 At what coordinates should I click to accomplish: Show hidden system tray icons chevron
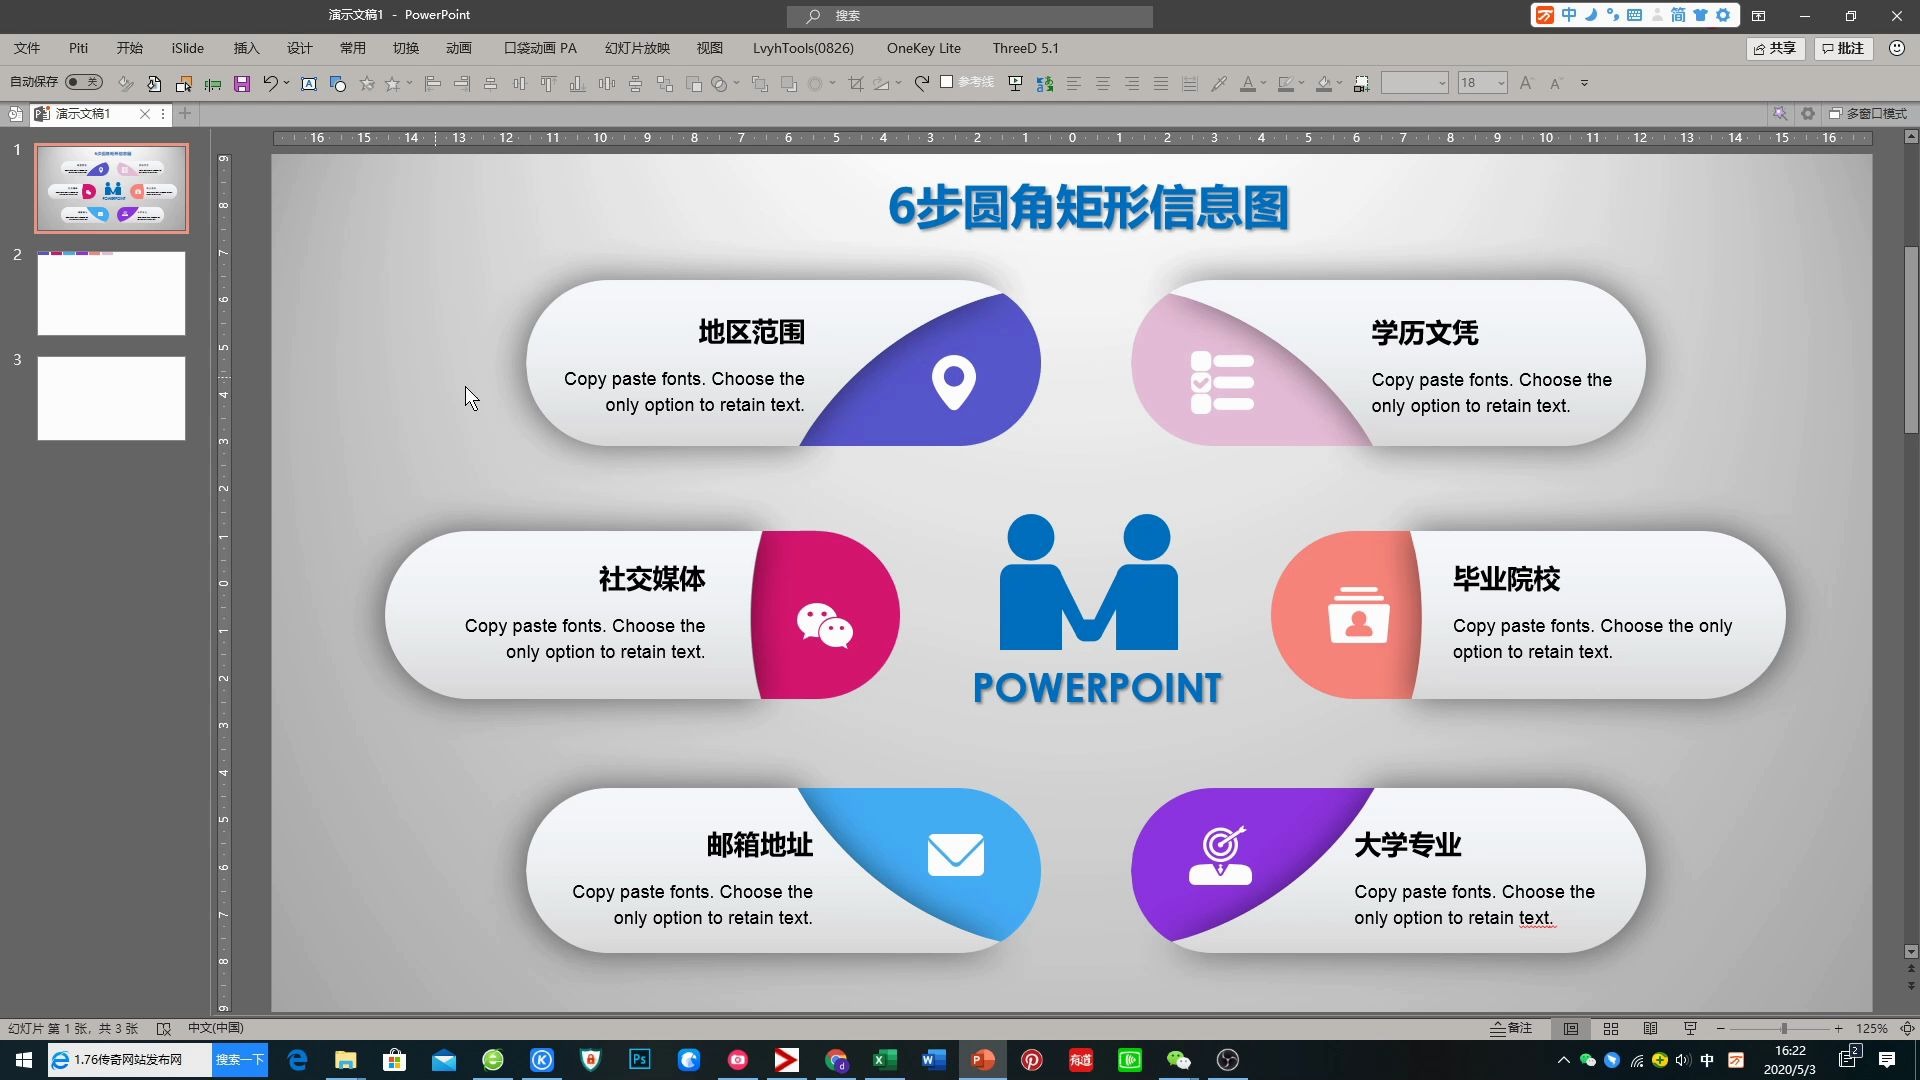click(1563, 1060)
